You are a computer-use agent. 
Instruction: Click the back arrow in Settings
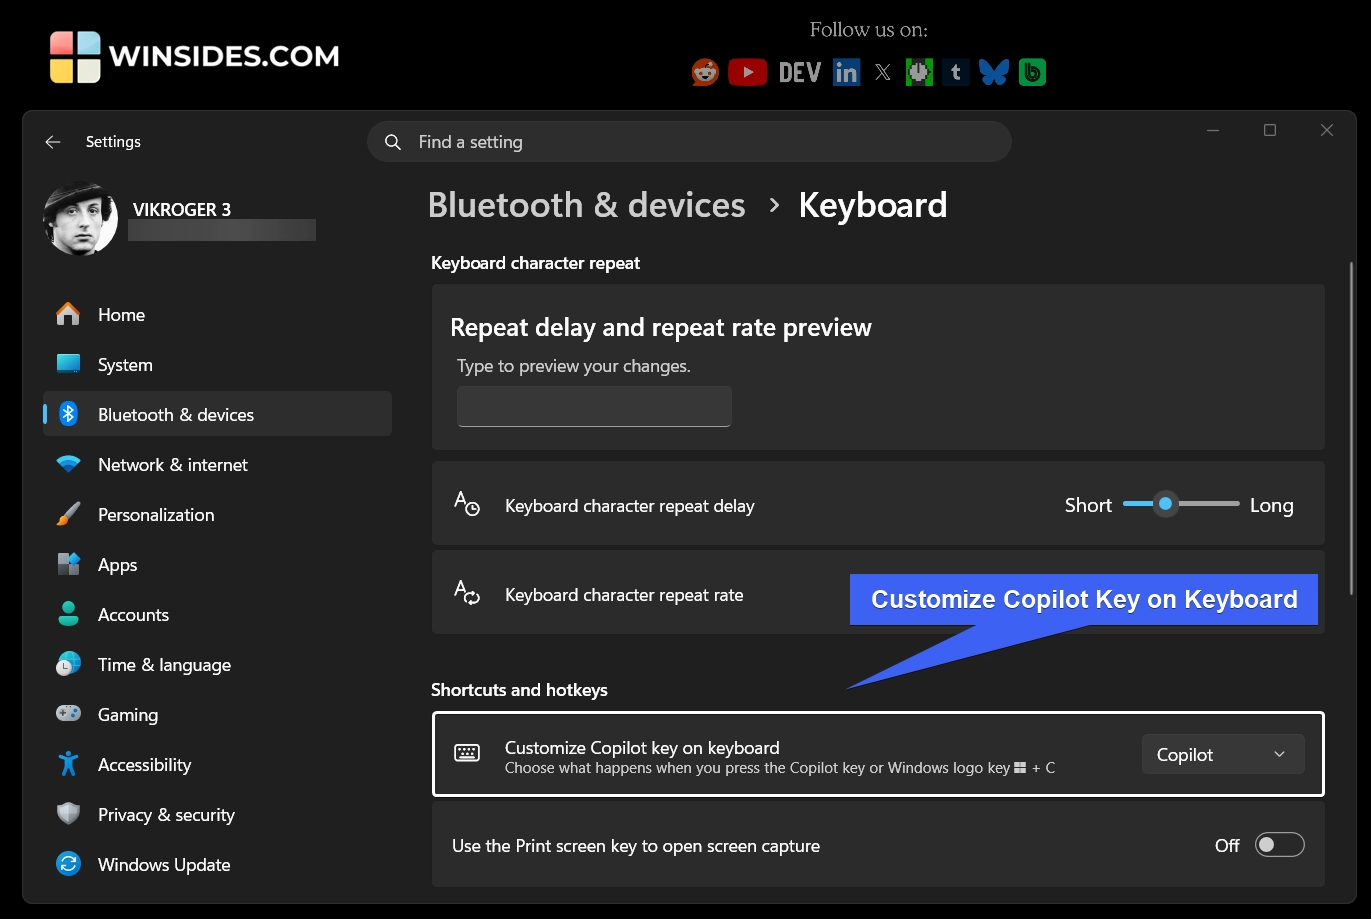point(52,141)
